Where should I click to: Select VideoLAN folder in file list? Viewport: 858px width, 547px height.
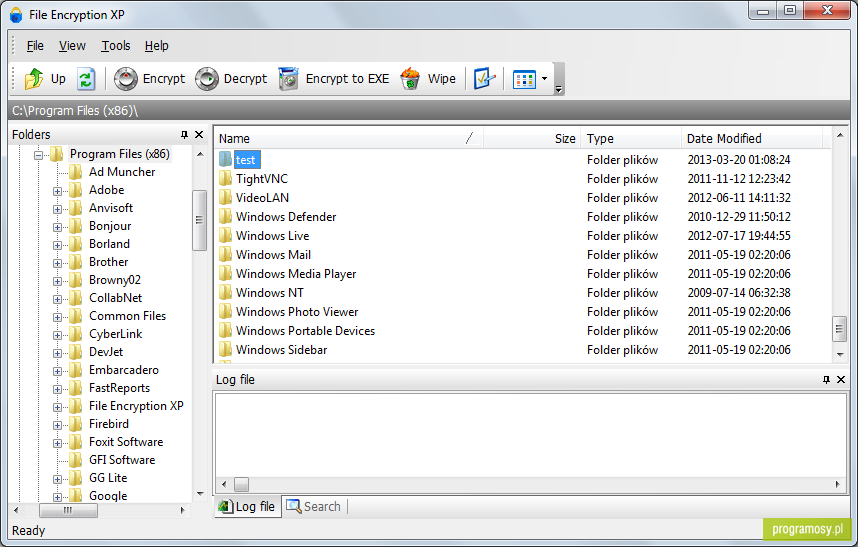point(262,198)
